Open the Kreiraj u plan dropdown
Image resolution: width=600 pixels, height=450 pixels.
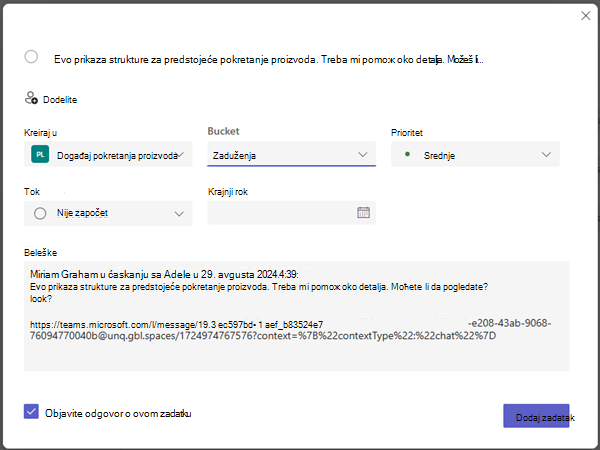108,154
